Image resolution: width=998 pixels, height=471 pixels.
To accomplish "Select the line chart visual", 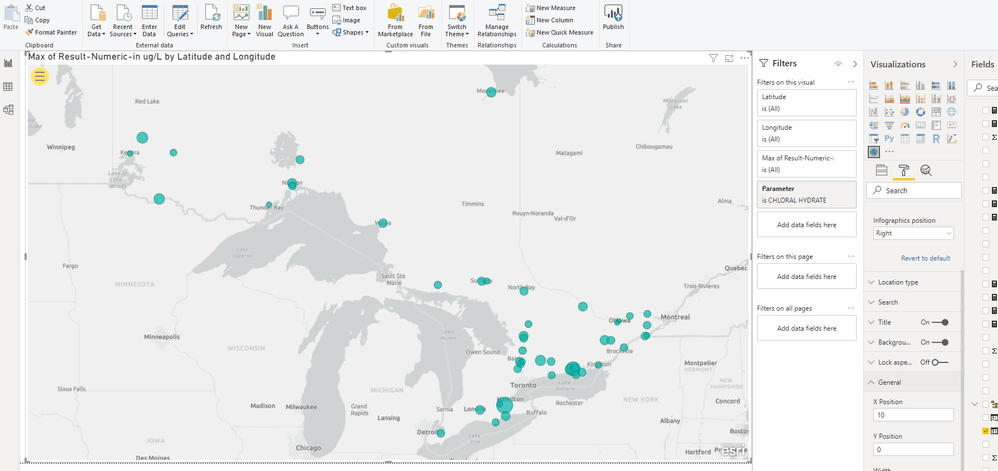I will pos(874,99).
